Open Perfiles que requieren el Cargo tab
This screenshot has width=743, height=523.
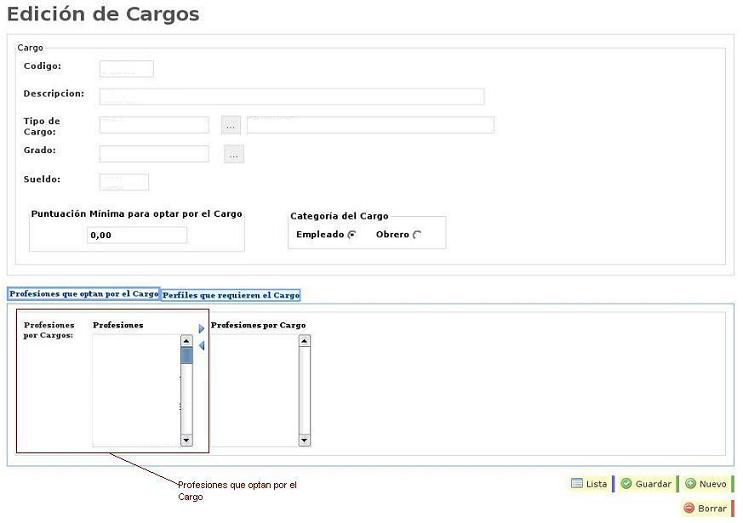(231, 295)
